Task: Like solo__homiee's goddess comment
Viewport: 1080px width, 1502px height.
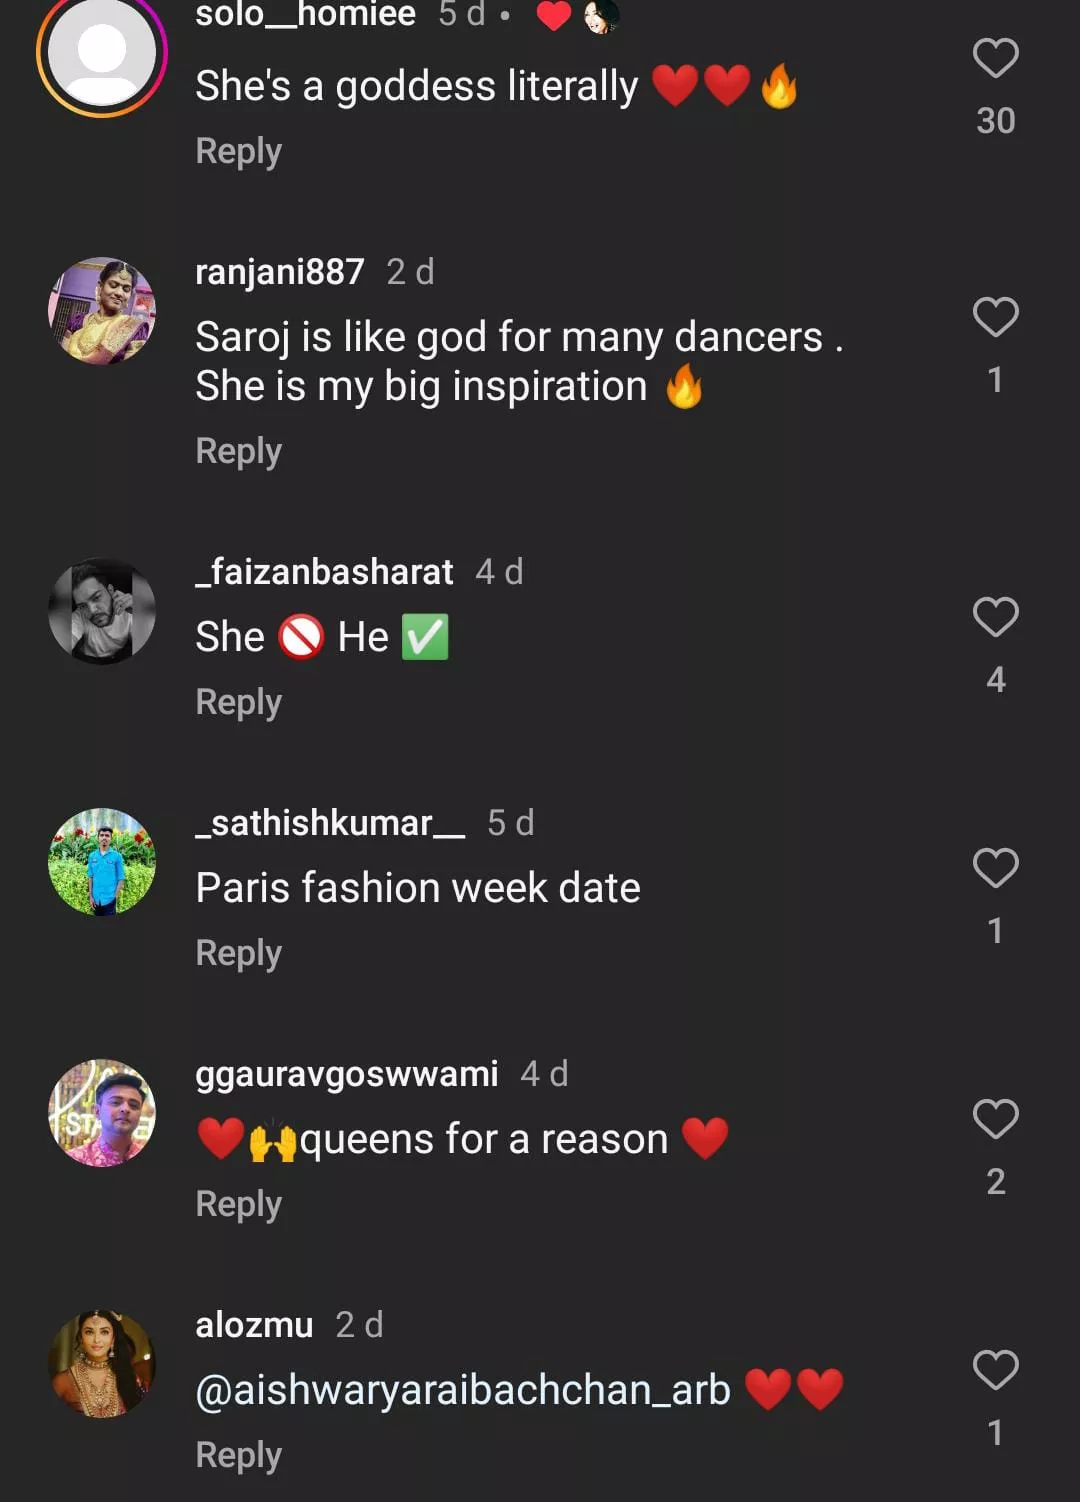Action: [995, 58]
